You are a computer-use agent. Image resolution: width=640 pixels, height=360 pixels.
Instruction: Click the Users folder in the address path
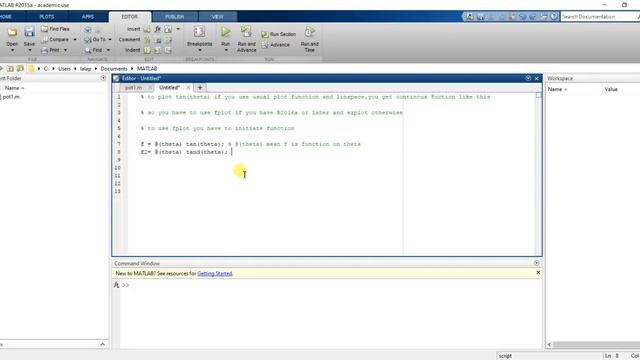click(x=64, y=69)
